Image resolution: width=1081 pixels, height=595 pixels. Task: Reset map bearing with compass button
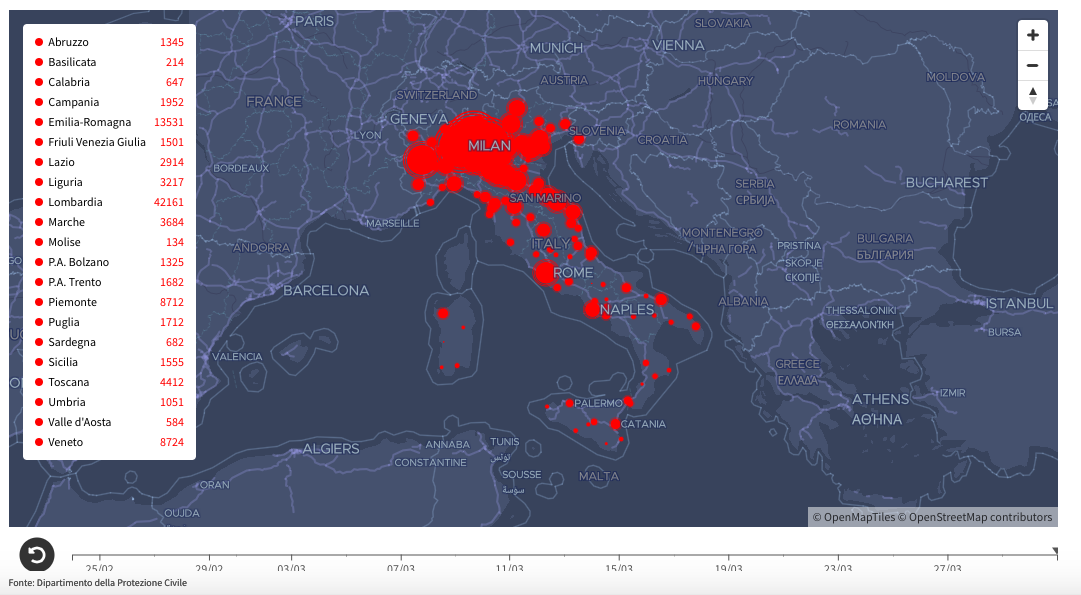coord(1033,95)
